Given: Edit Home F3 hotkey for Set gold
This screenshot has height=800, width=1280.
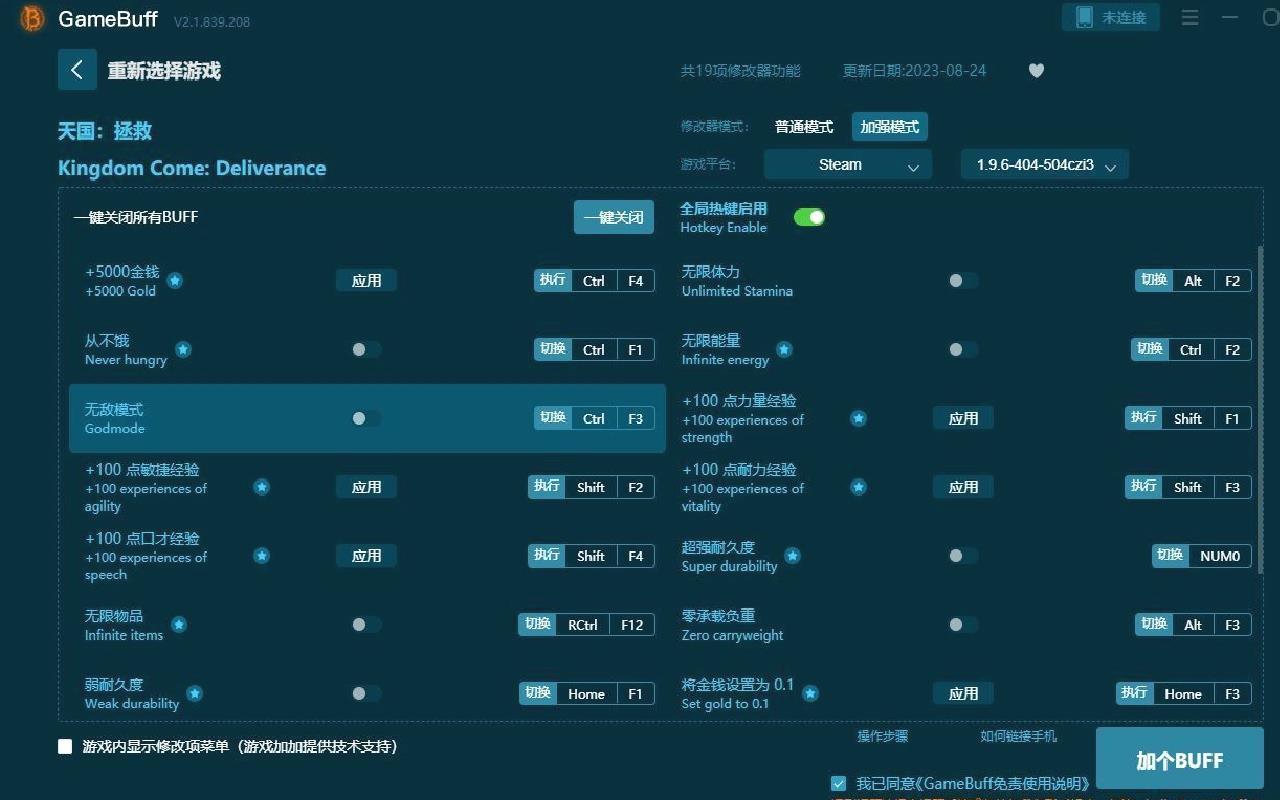Looking at the screenshot, I should click(x=1184, y=693).
